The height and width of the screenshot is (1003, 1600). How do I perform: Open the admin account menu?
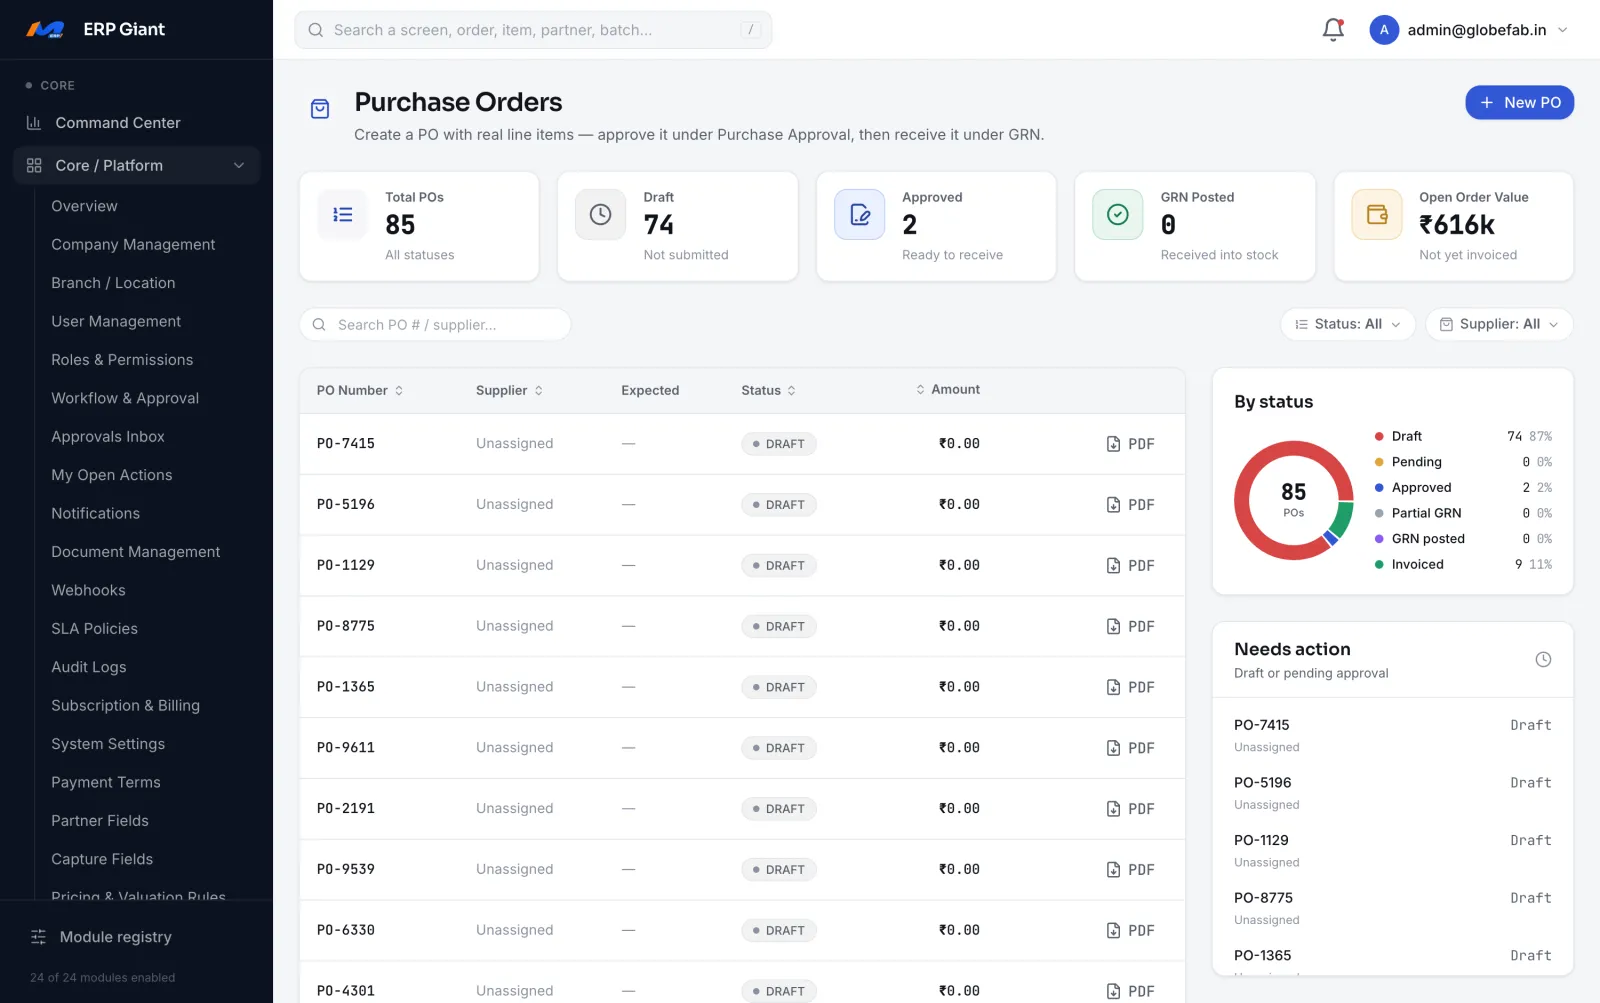1469,30
